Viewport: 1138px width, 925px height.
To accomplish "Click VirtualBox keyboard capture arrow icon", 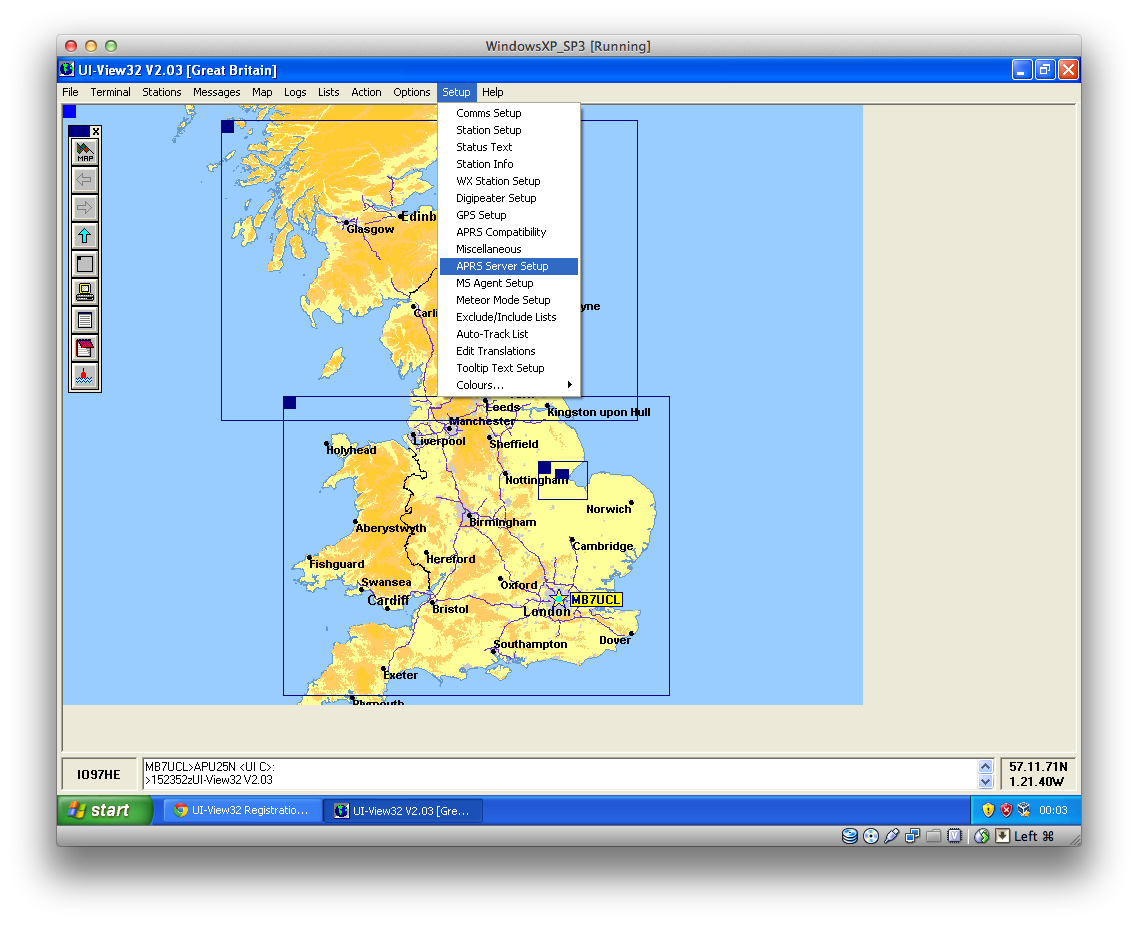I will pyautogui.click(x=1002, y=836).
